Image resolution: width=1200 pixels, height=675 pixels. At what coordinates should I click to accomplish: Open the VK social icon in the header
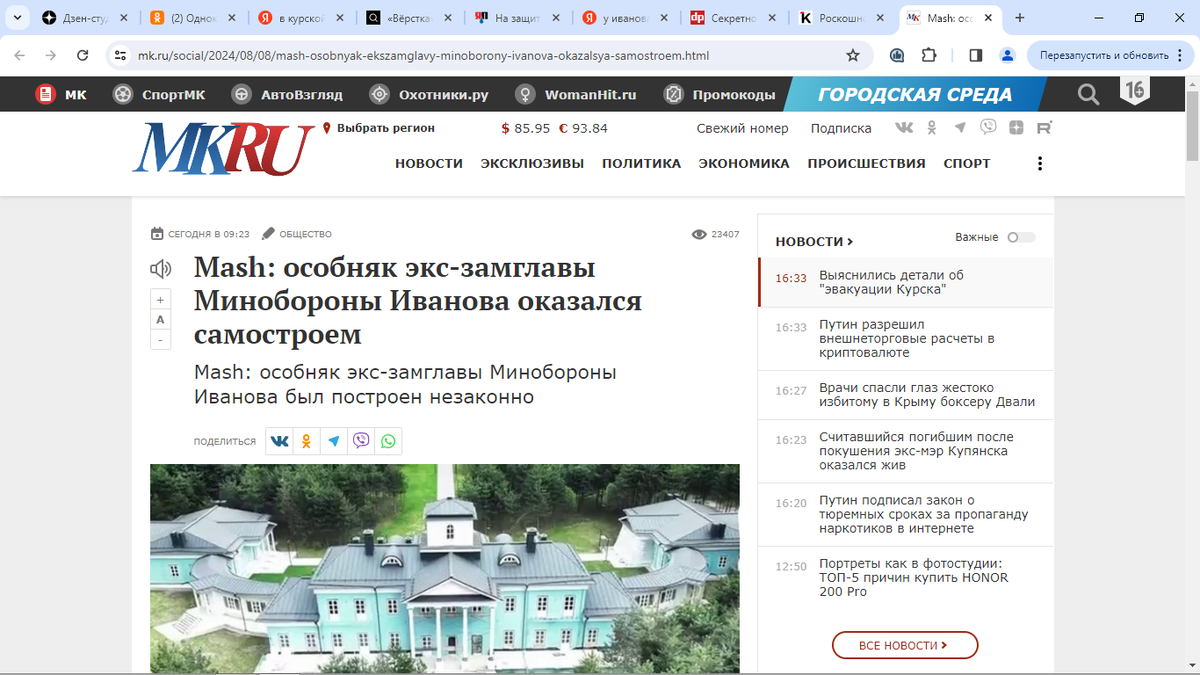(x=904, y=128)
